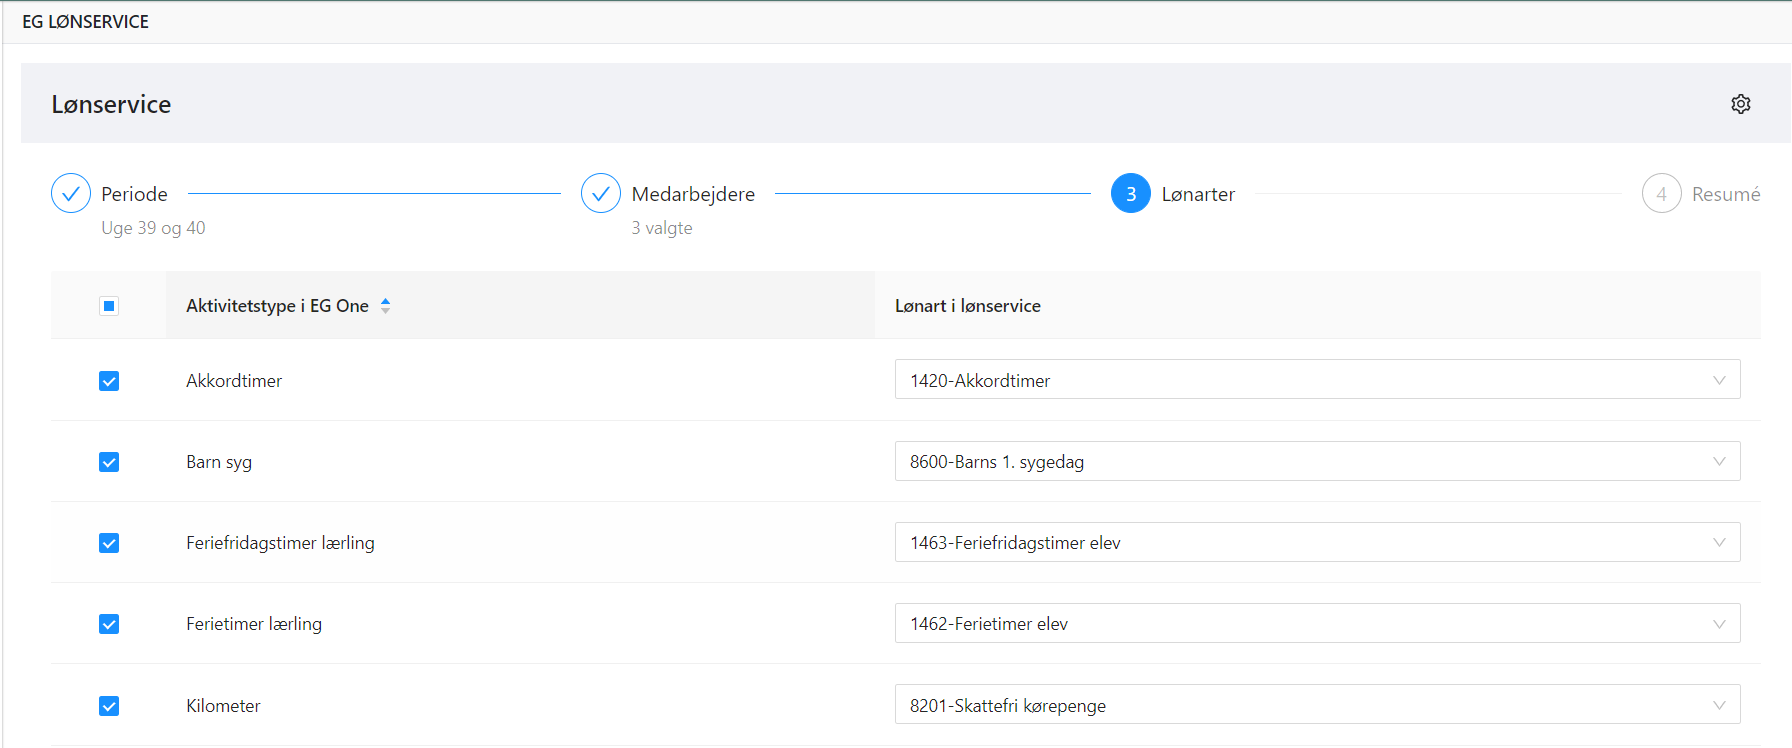Image resolution: width=1792 pixels, height=748 pixels.
Task: Open the 1463-Feriefridagstimer elev dropdown
Action: tap(1316, 542)
